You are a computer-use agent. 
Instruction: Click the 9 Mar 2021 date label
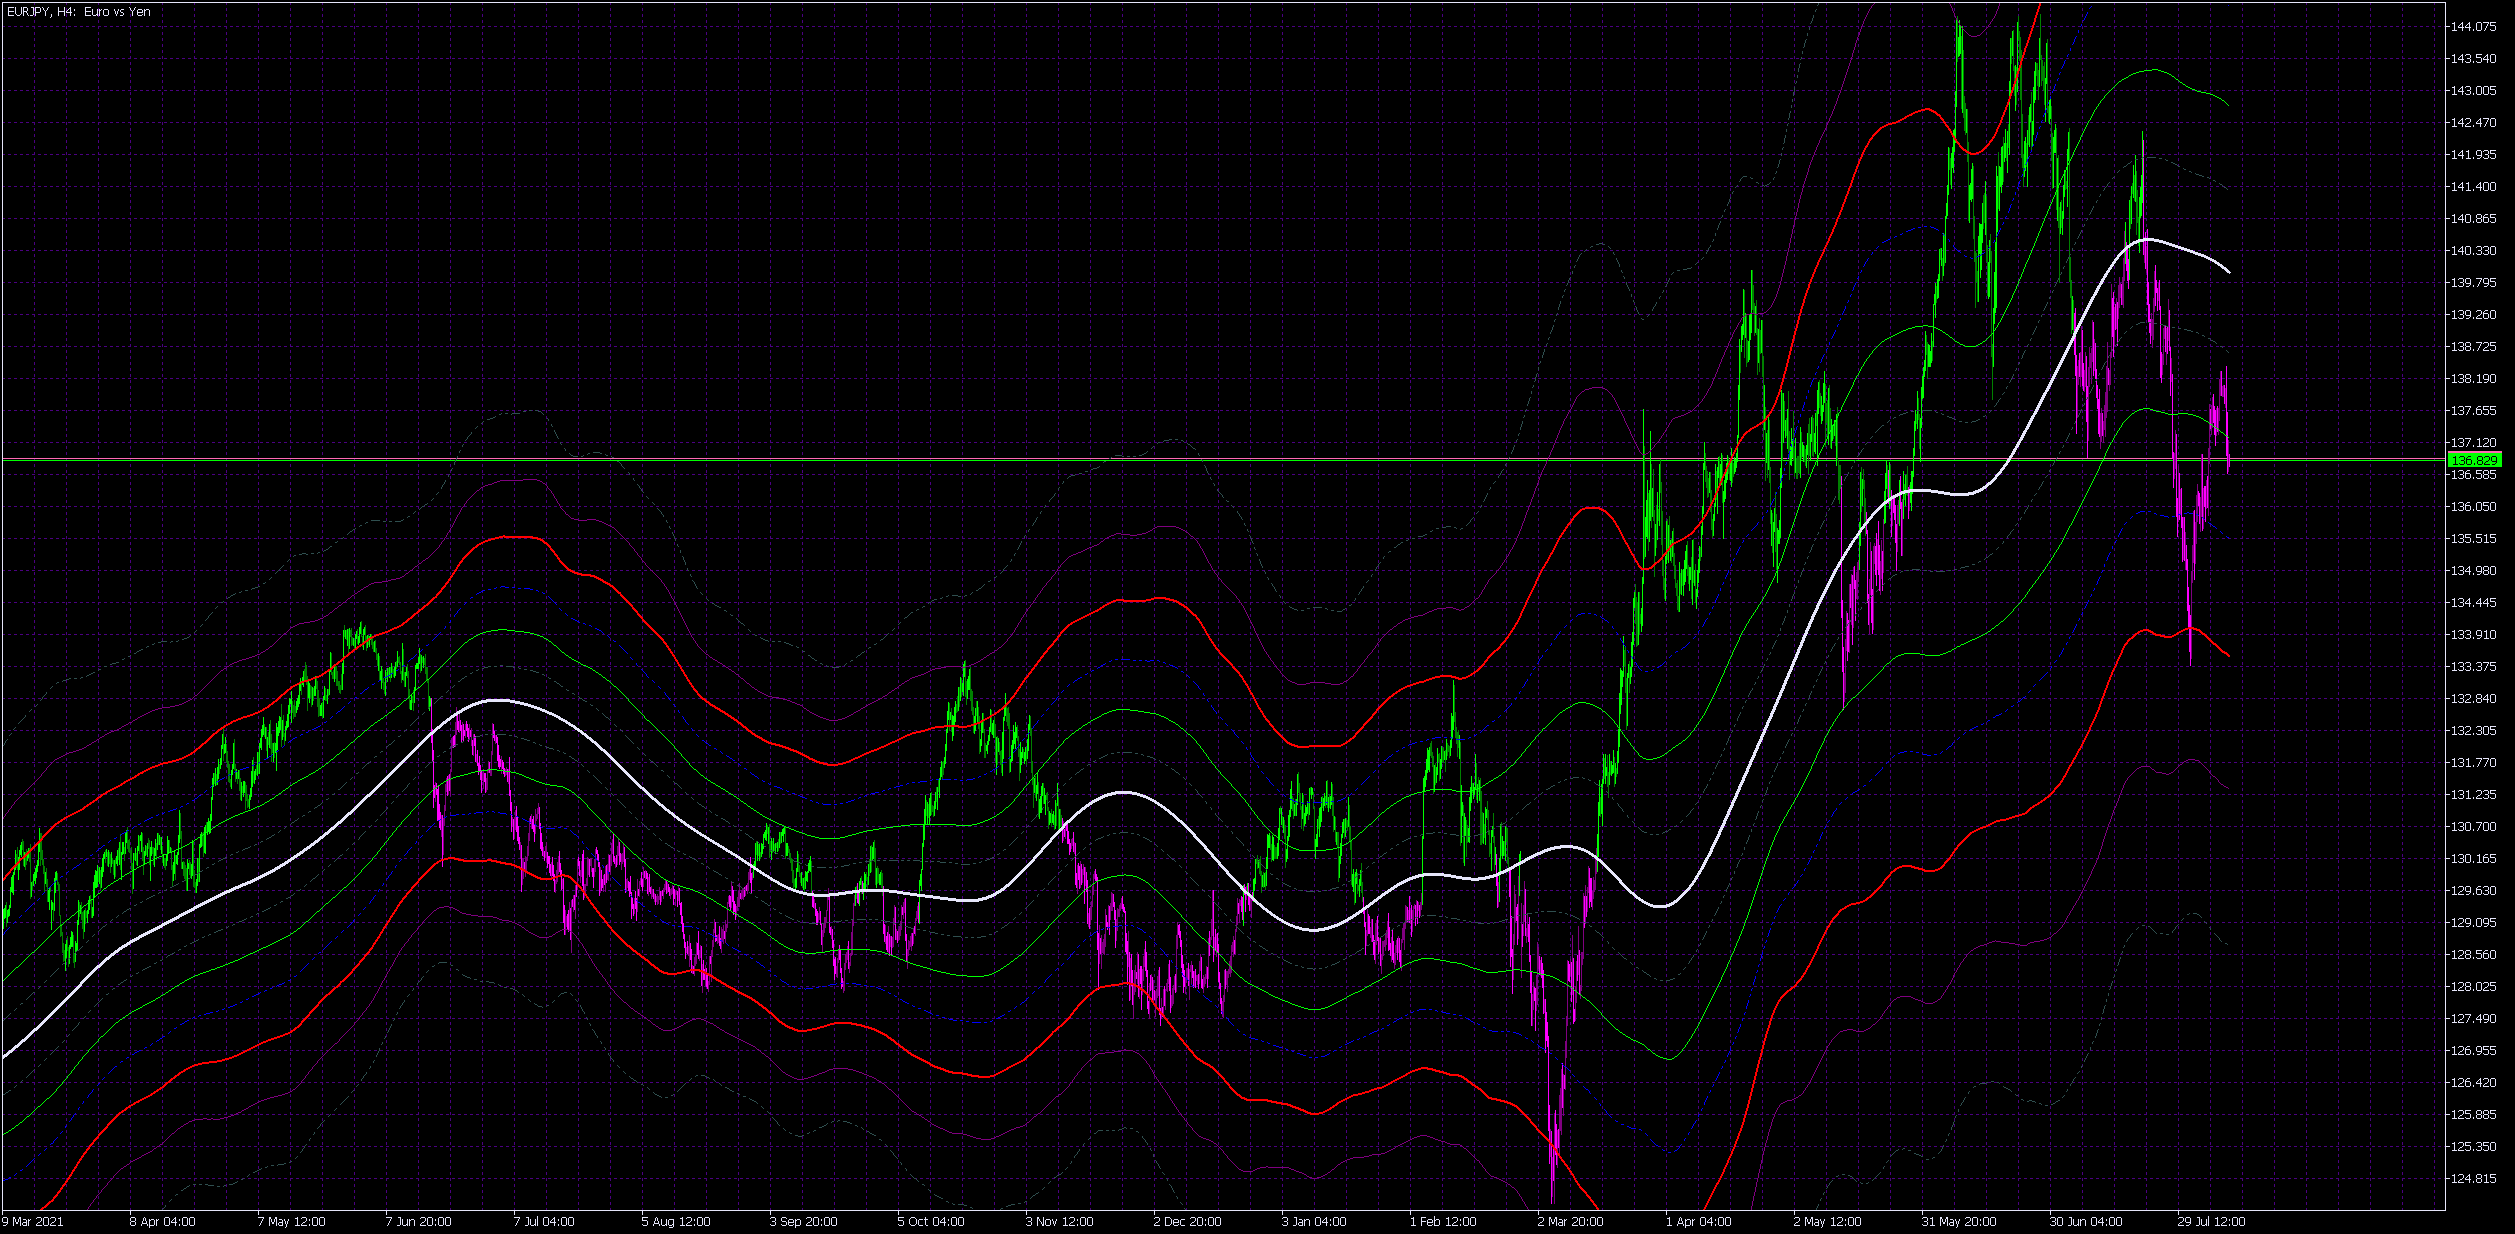pyautogui.click(x=33, y=1221)
